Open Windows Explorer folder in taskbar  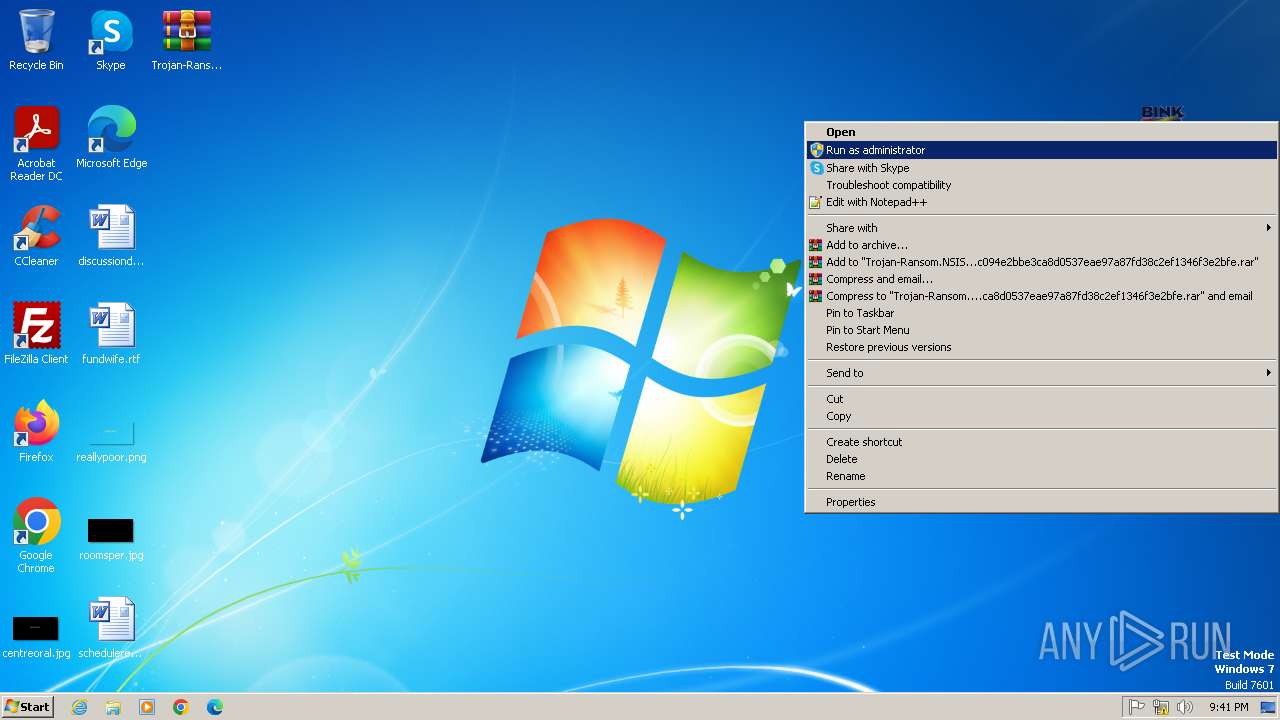pos(113,707)
